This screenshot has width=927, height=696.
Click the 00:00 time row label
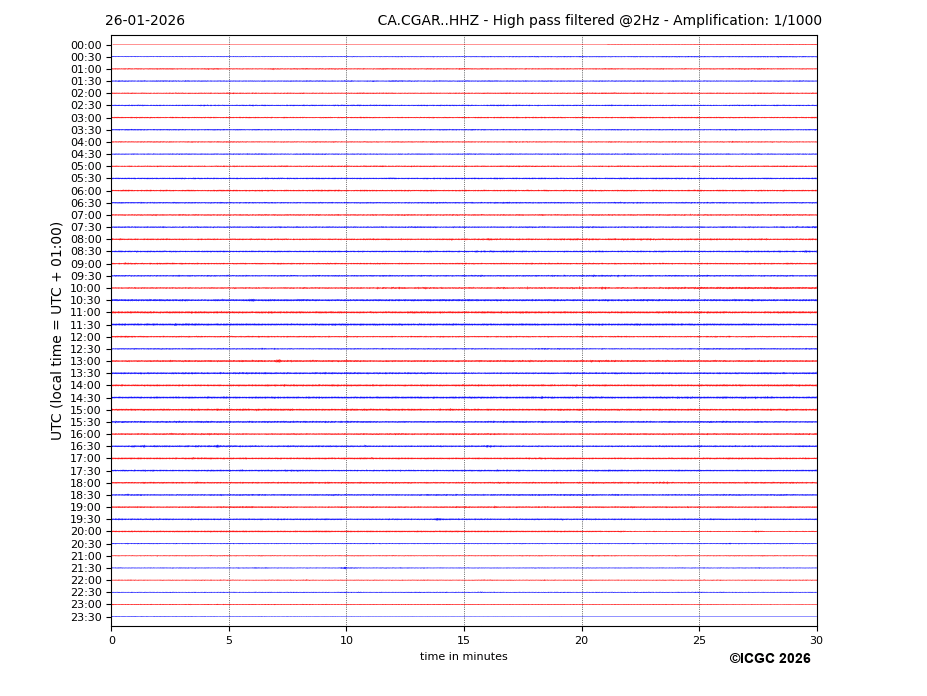(x=86, y=45)
